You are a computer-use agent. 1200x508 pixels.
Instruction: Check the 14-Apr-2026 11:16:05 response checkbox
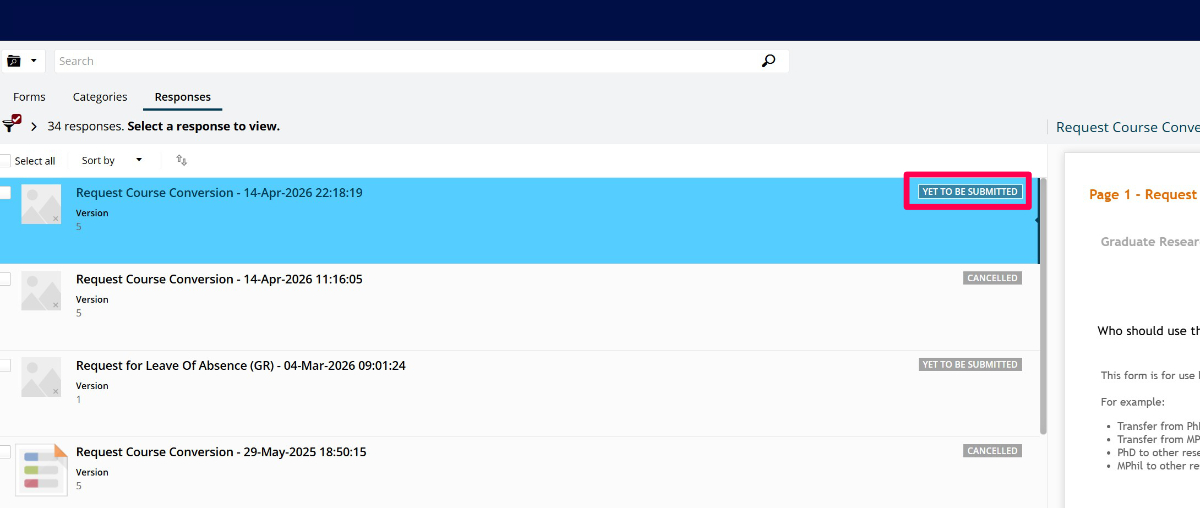click(x=5, y=279)
